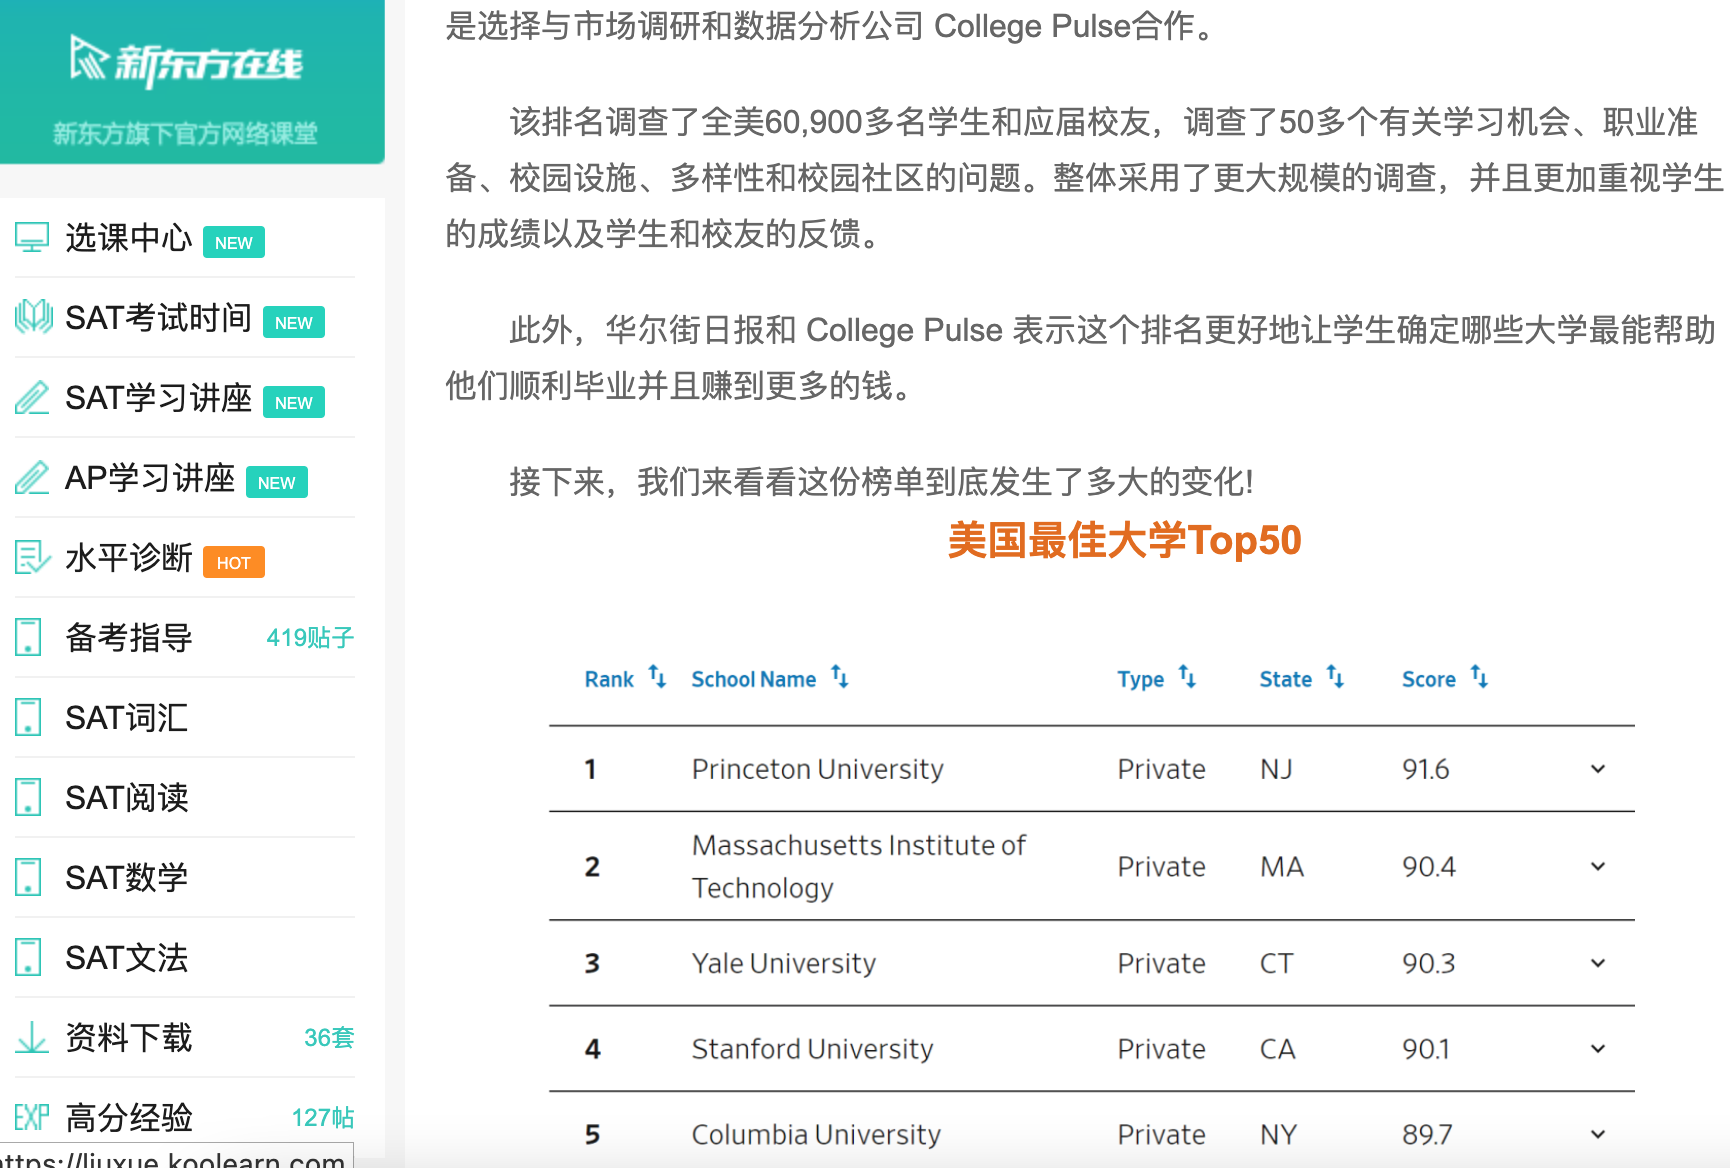Go to SAT数学 section
Image resolution: width=1730 pixels, height=1168 pixels.
click(x=127, y=878)
